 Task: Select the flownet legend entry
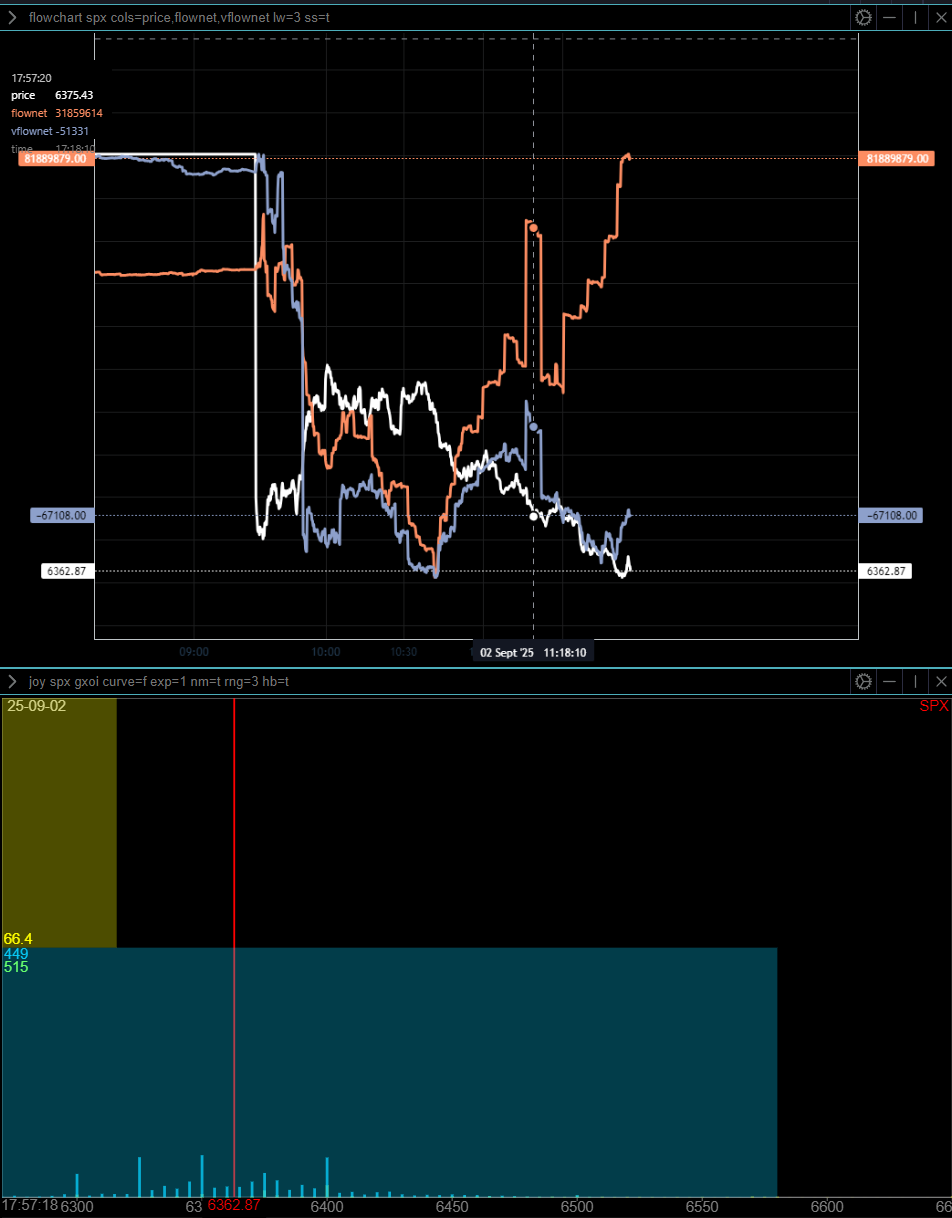tap(57, 113)
